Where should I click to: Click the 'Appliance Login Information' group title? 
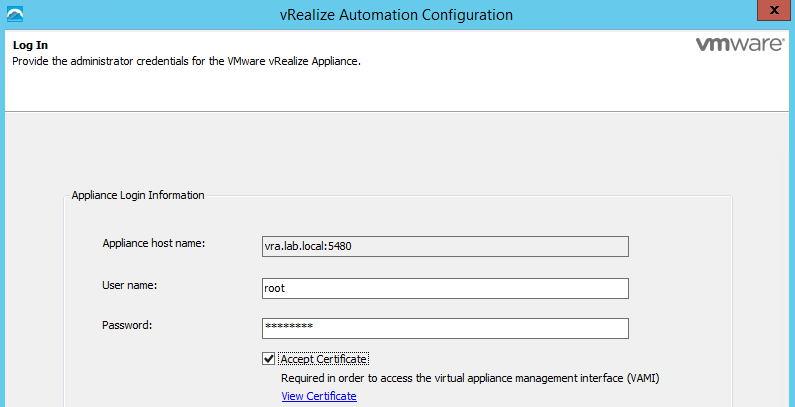(138, 195)
